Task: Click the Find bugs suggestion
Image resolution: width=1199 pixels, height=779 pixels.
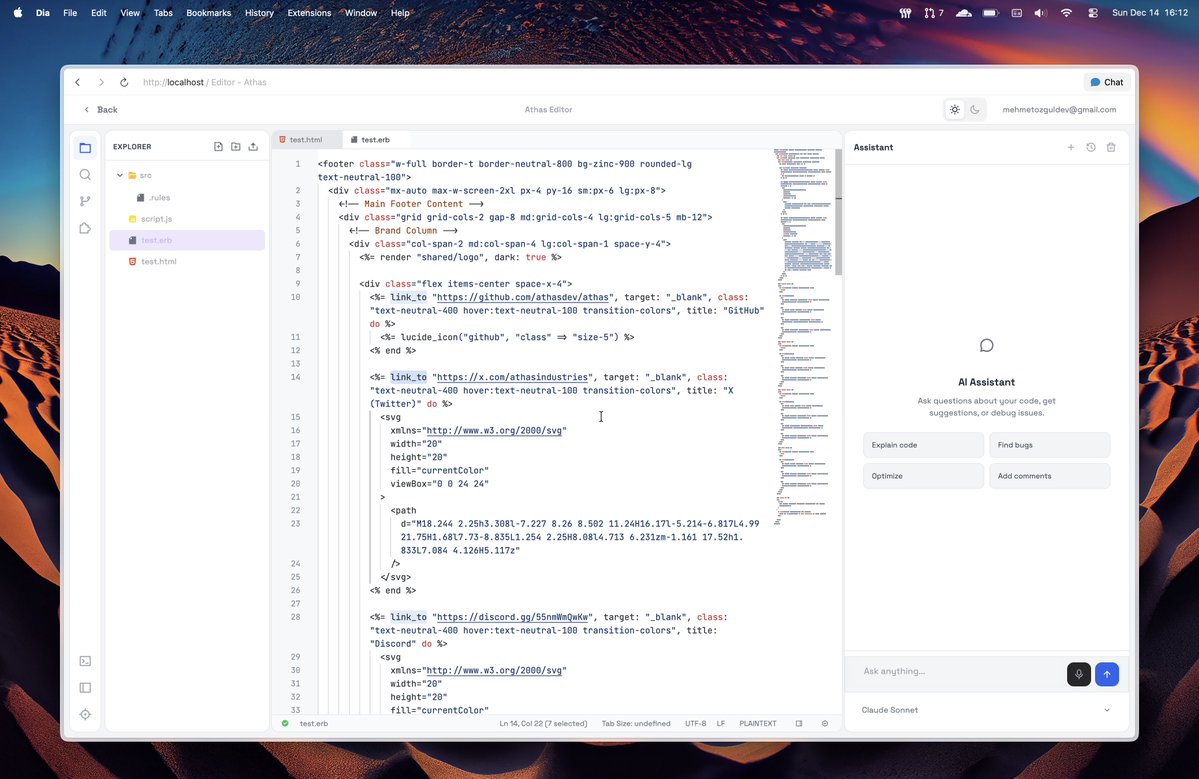Action: pyautogui.click(x=1049, y=445)
